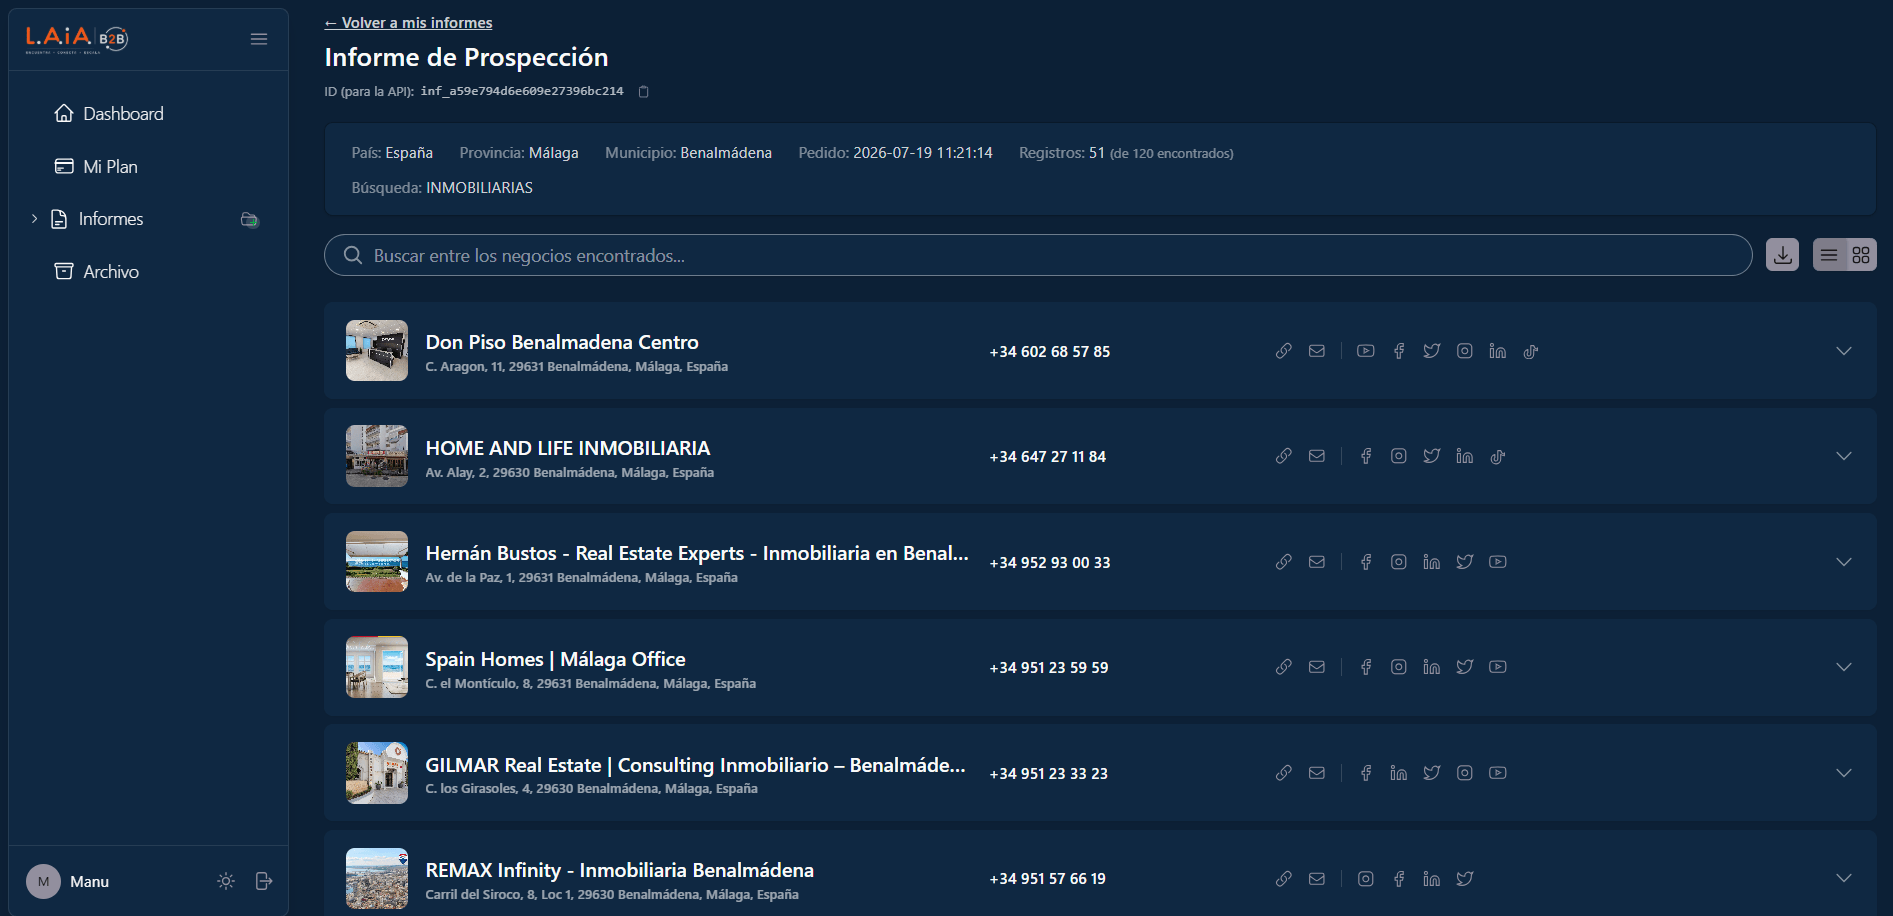Focus the business search field
The width and height of the screenshot is (1893, 916).
pyautogui.click(x=1038, y=255)
